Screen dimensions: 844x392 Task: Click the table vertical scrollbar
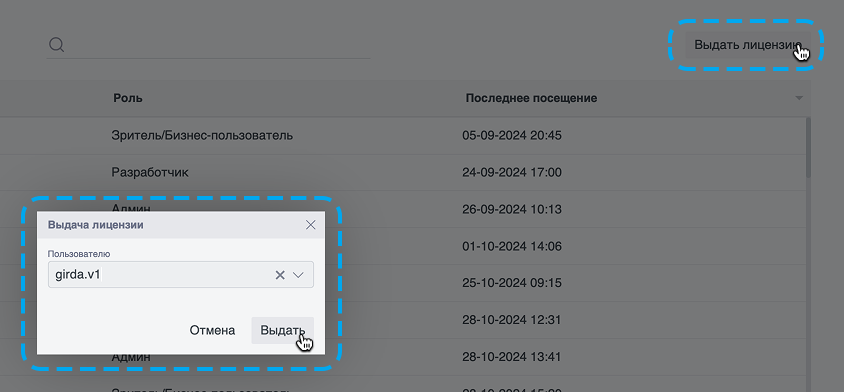[808, 147]
